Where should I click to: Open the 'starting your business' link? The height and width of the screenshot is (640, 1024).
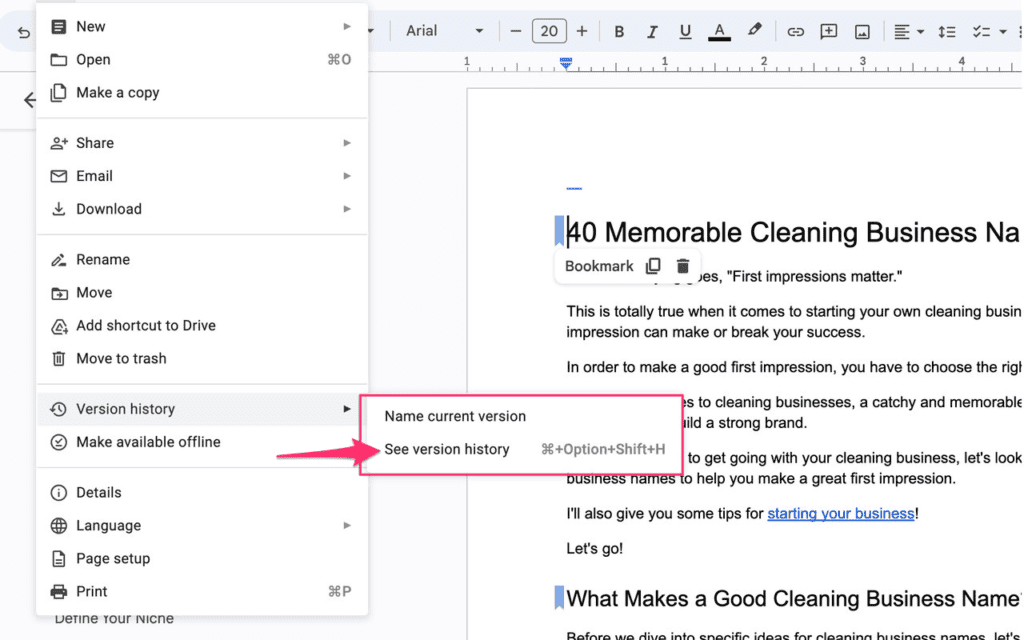click(x=840, y=514)
